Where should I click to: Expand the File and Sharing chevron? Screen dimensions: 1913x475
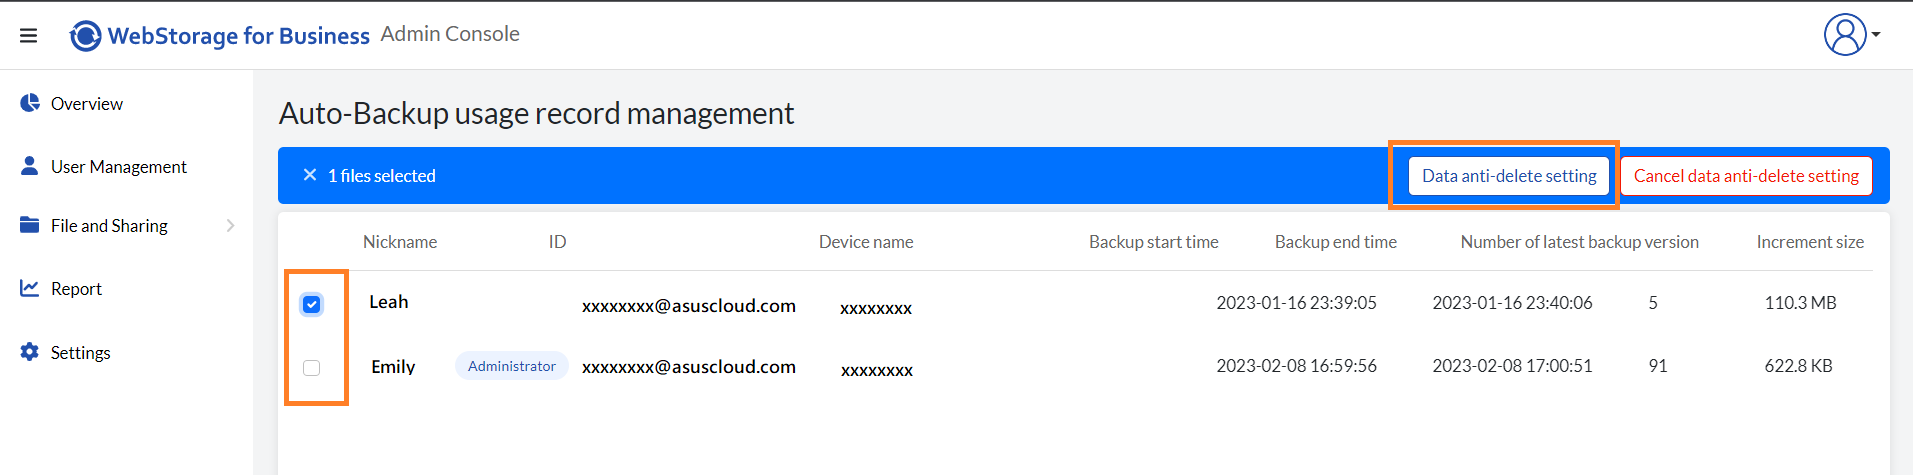[x=231, y=226]
